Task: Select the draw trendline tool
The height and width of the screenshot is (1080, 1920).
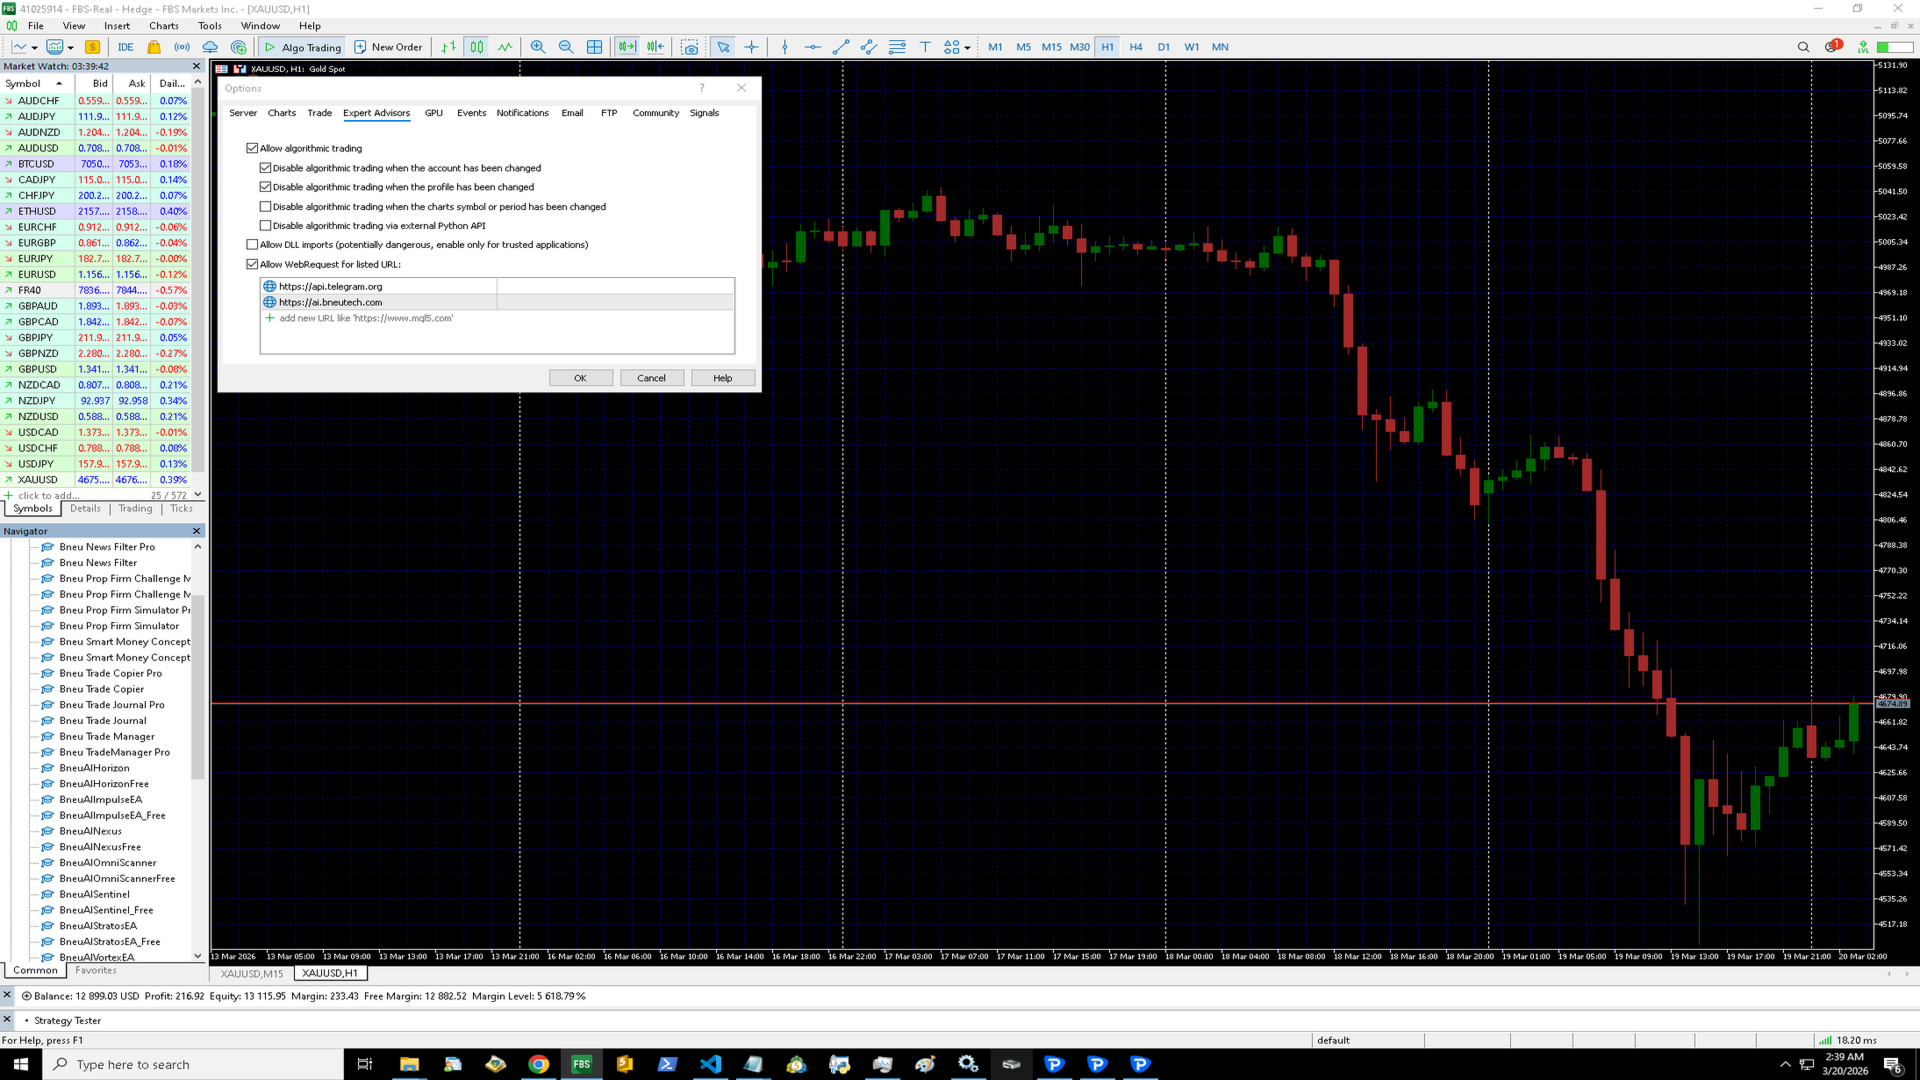Action: coord(841,47)
